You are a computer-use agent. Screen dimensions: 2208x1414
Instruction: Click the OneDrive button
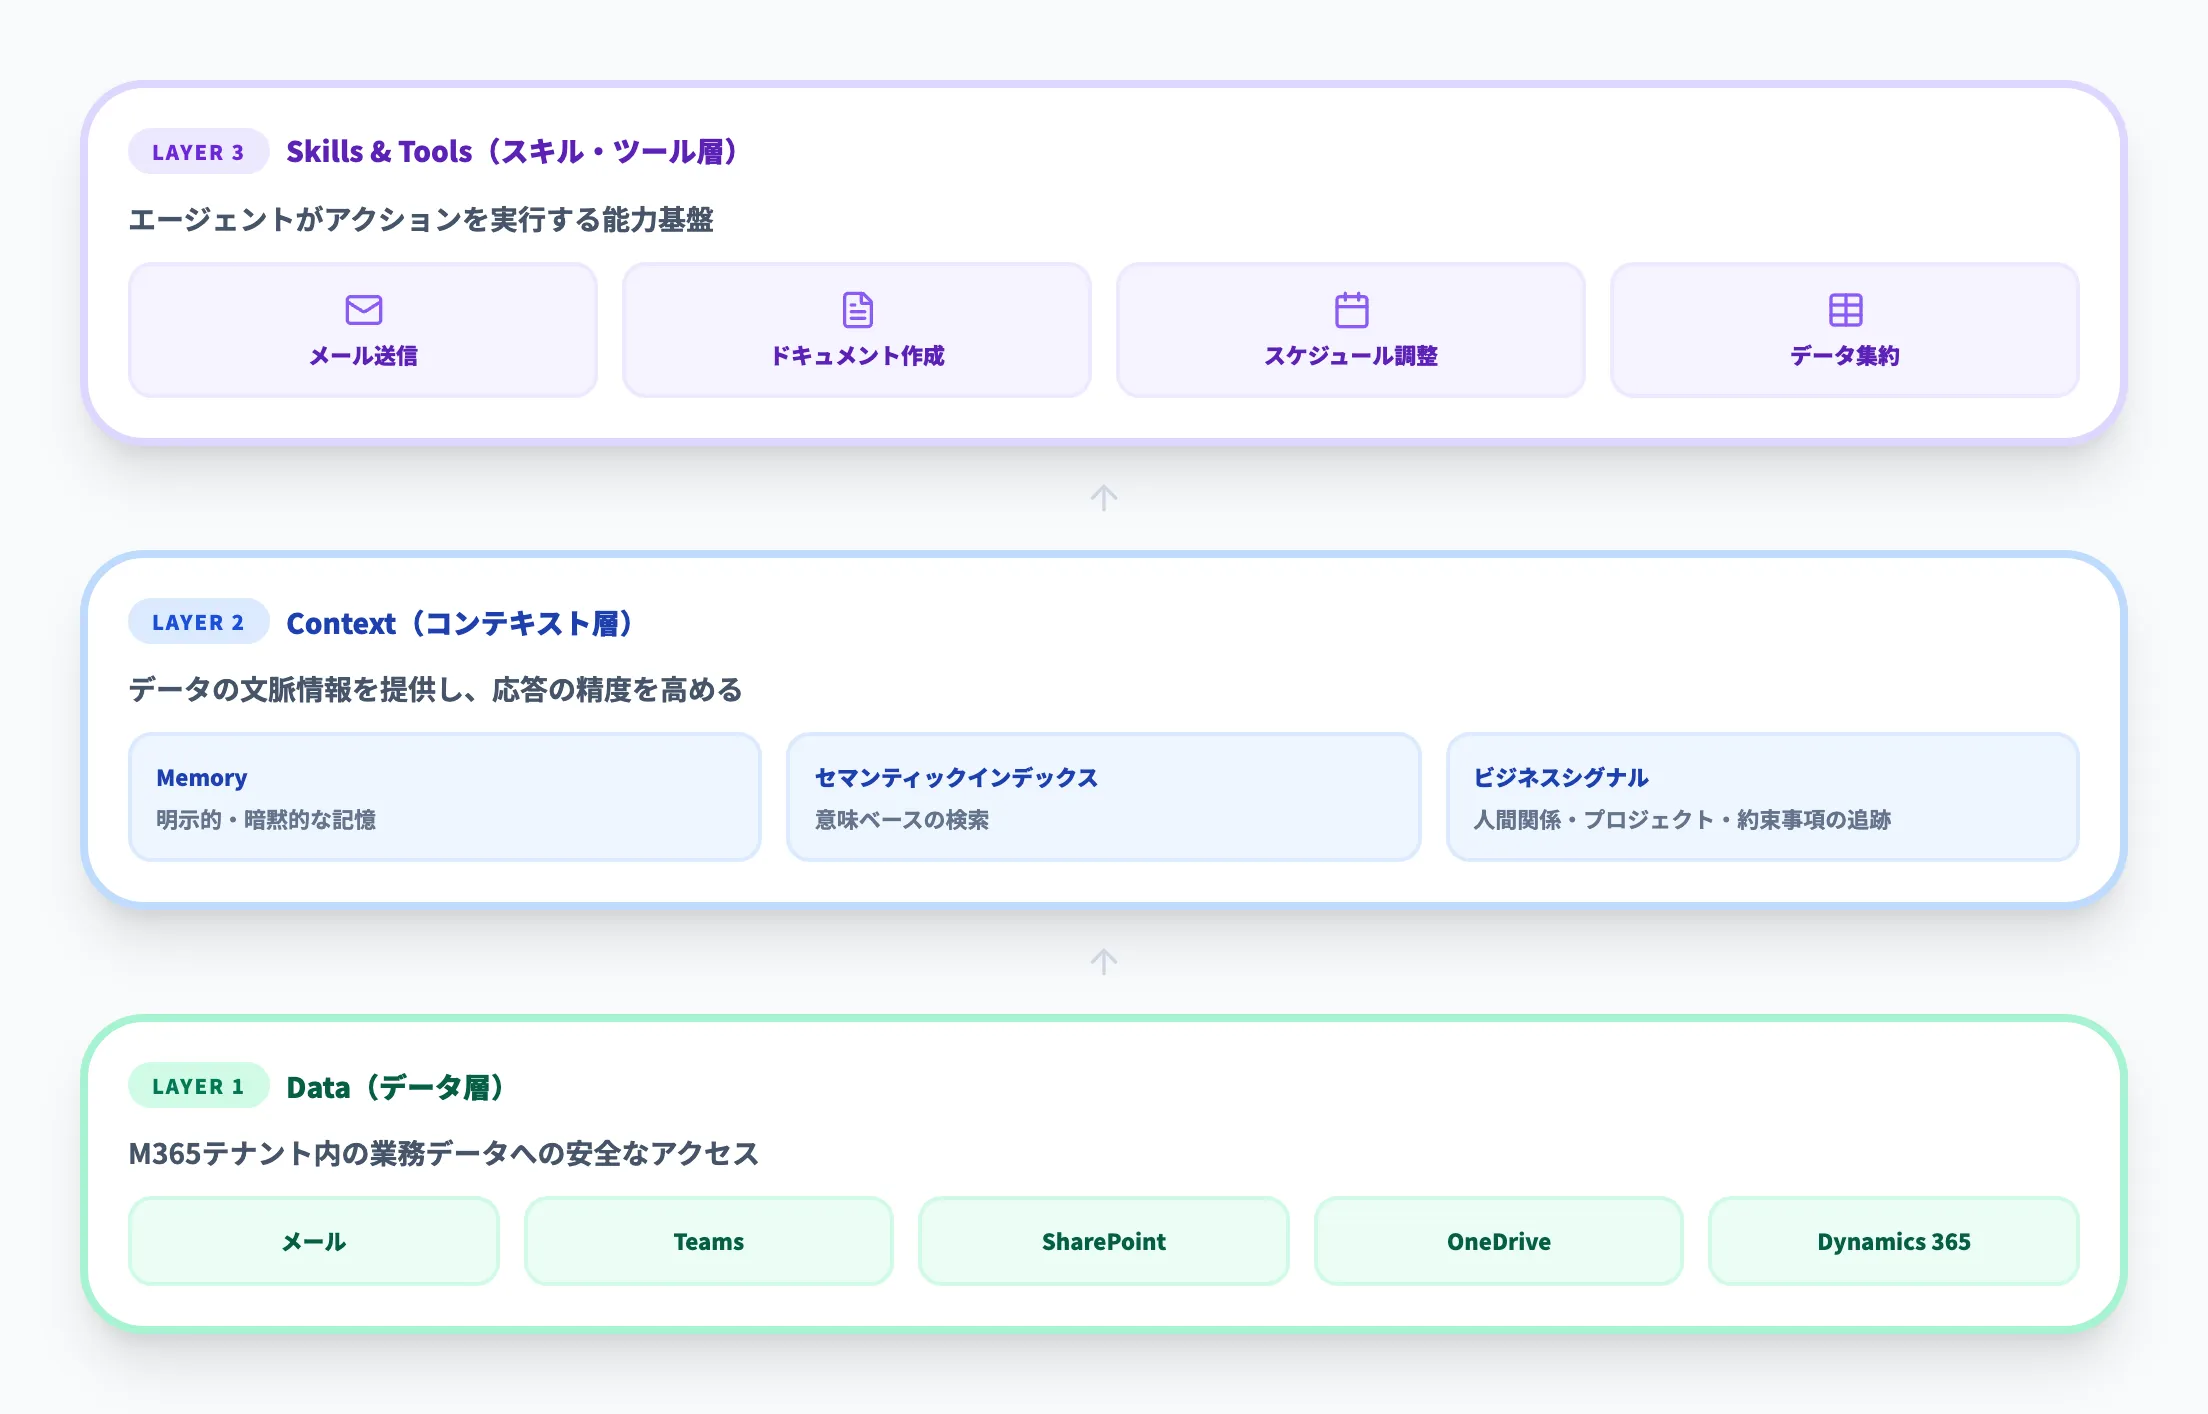point(1498,1241)
